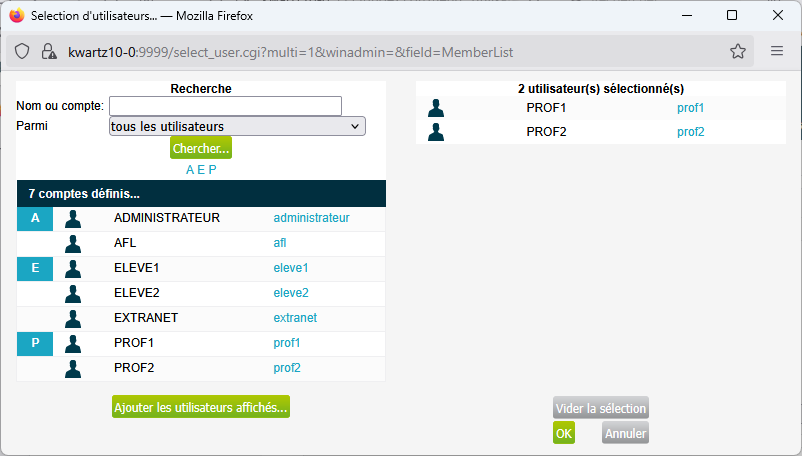Click '2 utilisateur(s) sélectionné(s)' heading
802x456 pixels.
600,89
